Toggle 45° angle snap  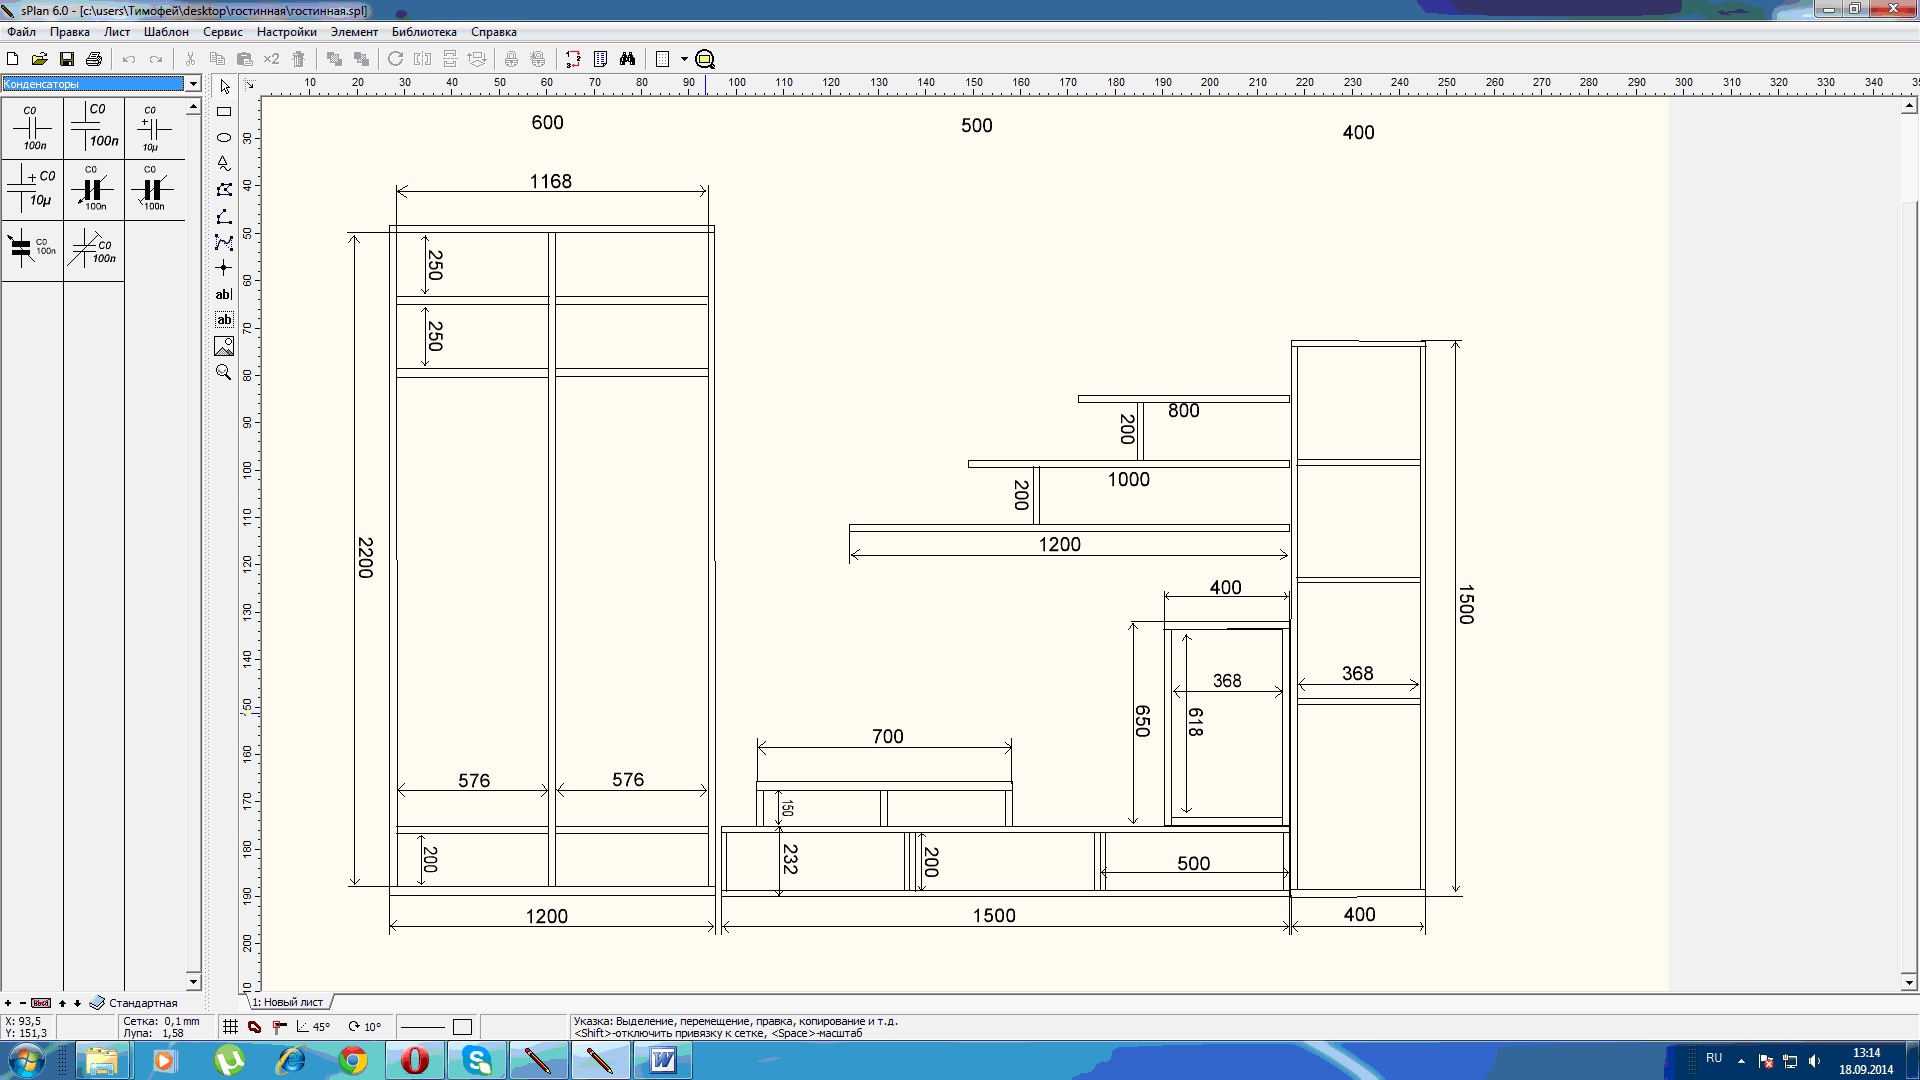313,1026
